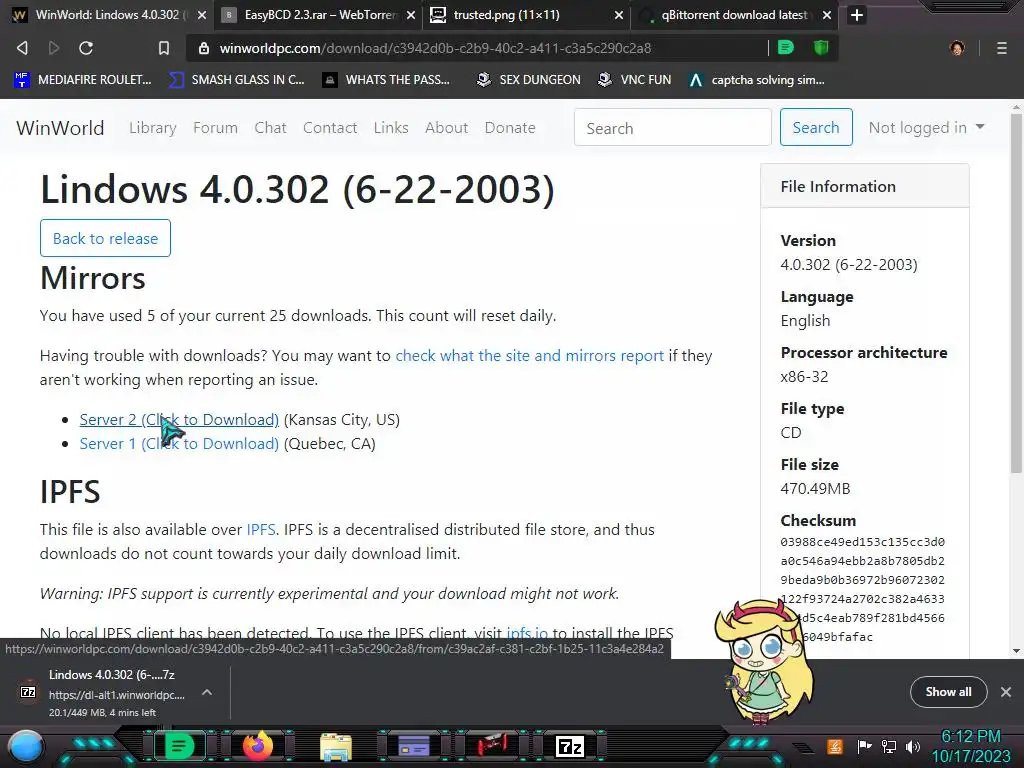Download from Server 1 Quebec mirror
Image resolution: width=1024 pixels, height=768 pixels.
pyautogui.click(x=179, y=444)
